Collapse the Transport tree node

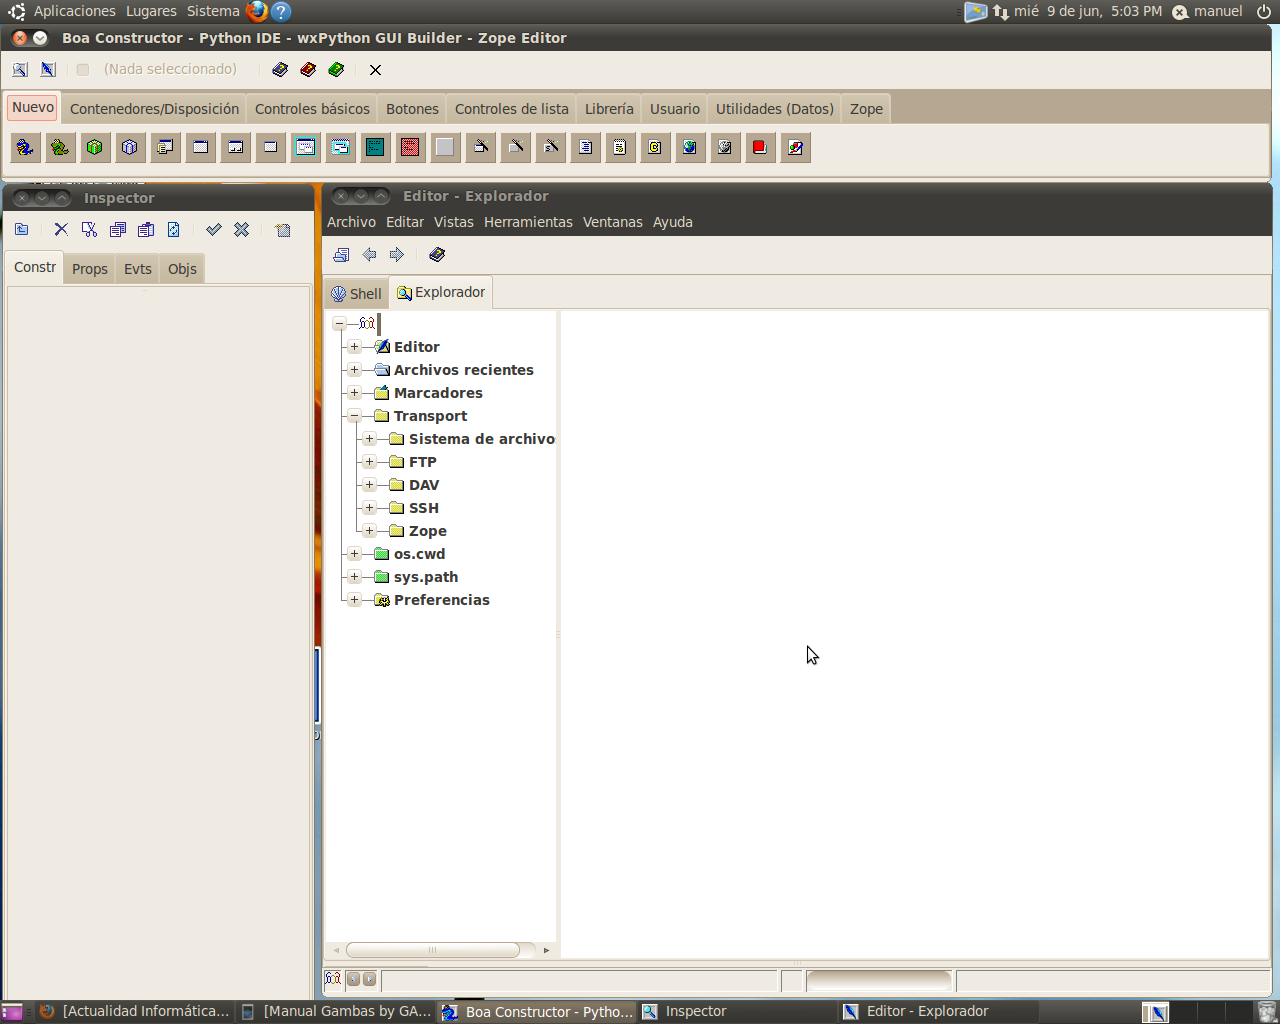(354, 416)
